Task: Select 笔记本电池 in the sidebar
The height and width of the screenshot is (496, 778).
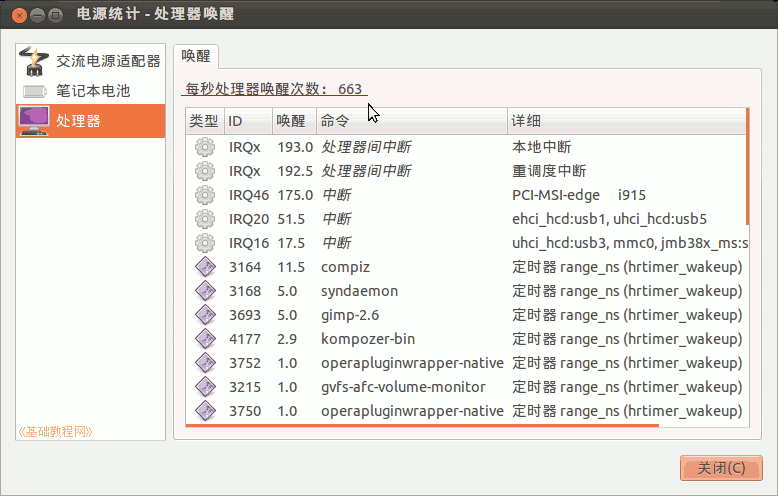Action: pyautogui.click(x=93, y=91)
